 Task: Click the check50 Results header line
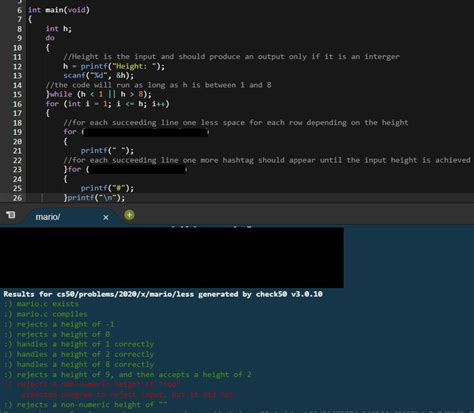tap(163, 294)
